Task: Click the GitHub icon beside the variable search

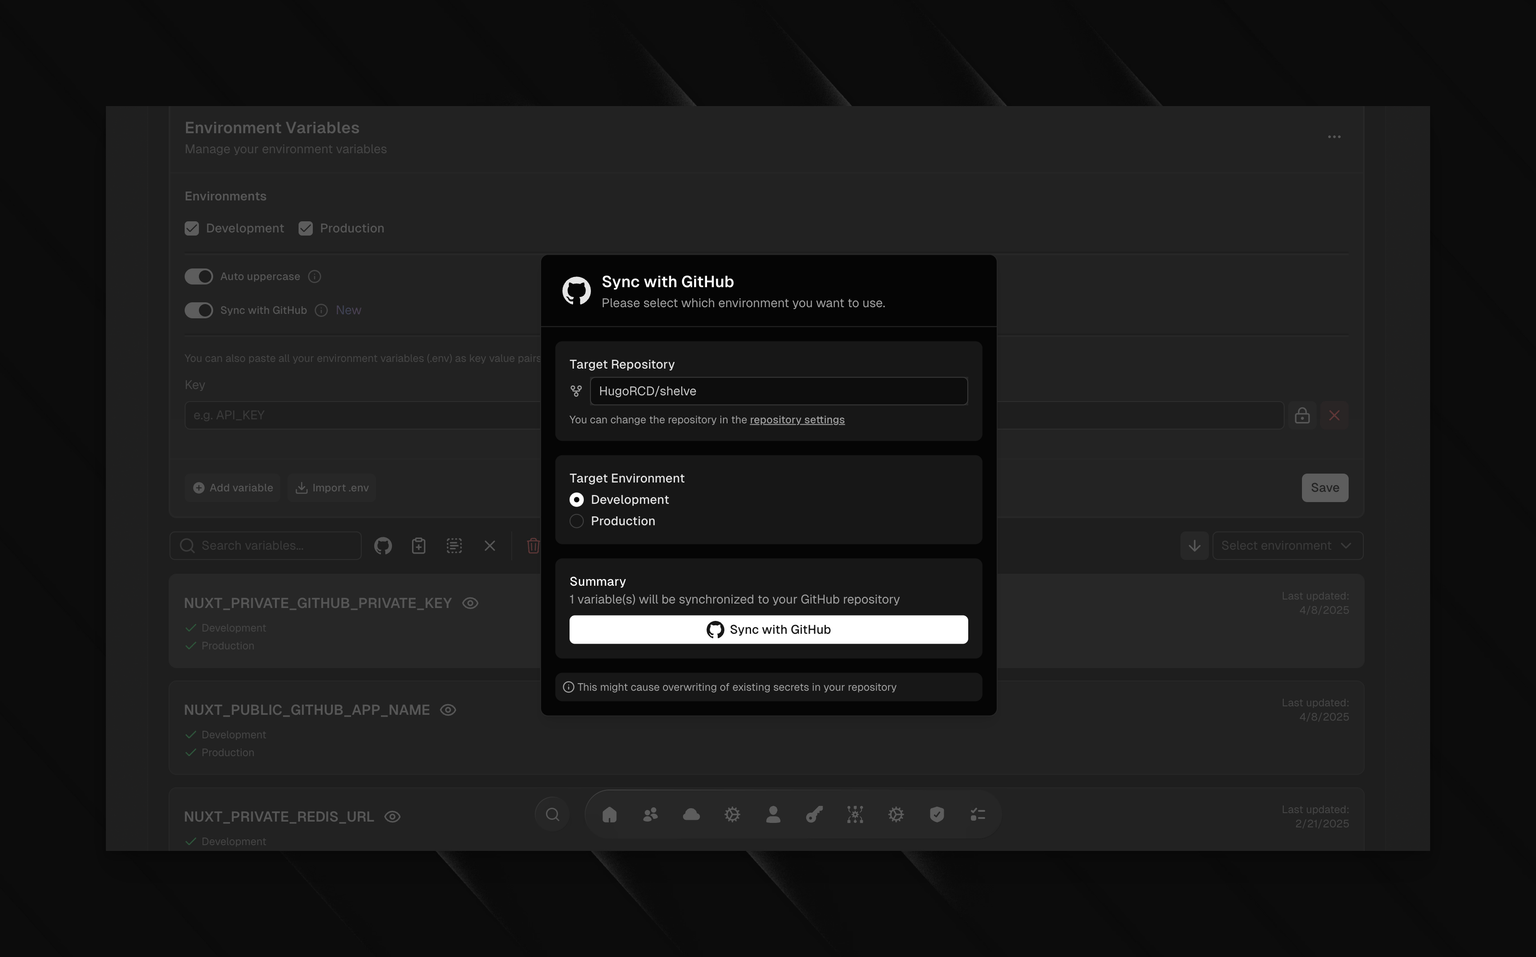Action: [383, 546]
